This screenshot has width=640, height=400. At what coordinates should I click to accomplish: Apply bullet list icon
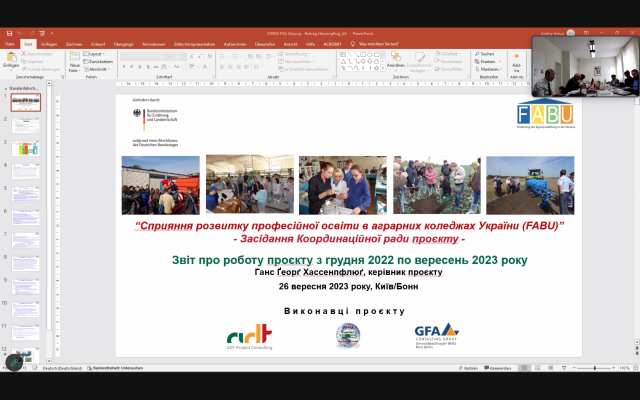coord(224,56)
